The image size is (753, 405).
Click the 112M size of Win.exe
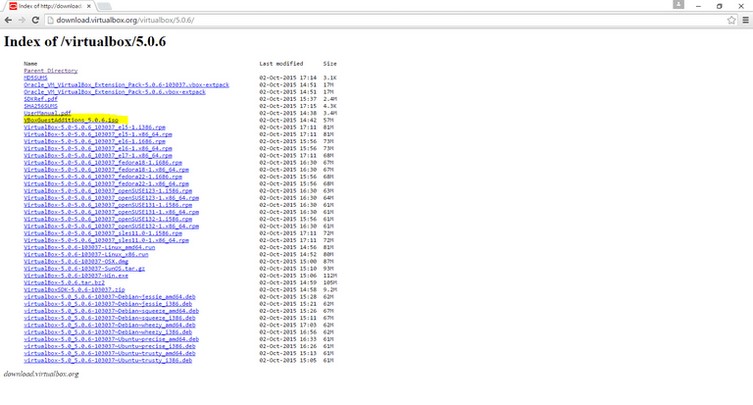[330, 275]
